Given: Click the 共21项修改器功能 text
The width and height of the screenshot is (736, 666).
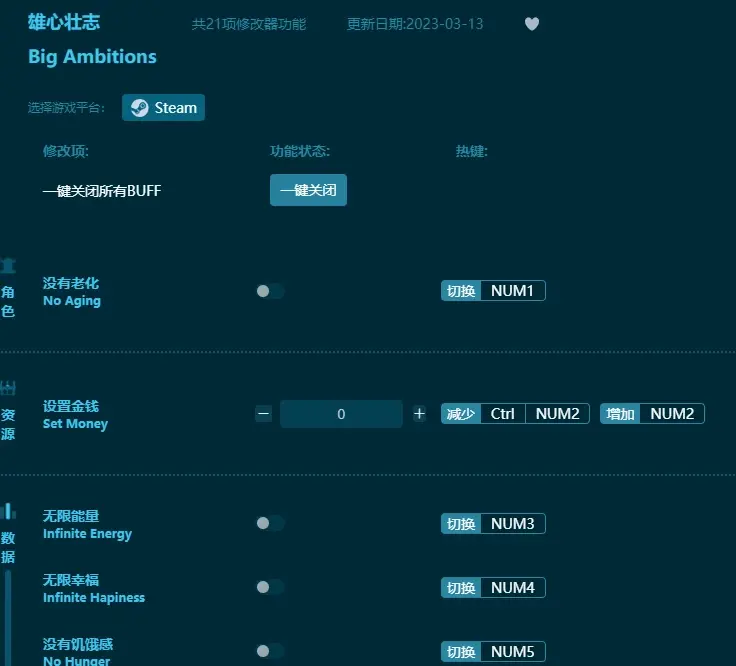Looking at the screenshot, I should 249,24.
